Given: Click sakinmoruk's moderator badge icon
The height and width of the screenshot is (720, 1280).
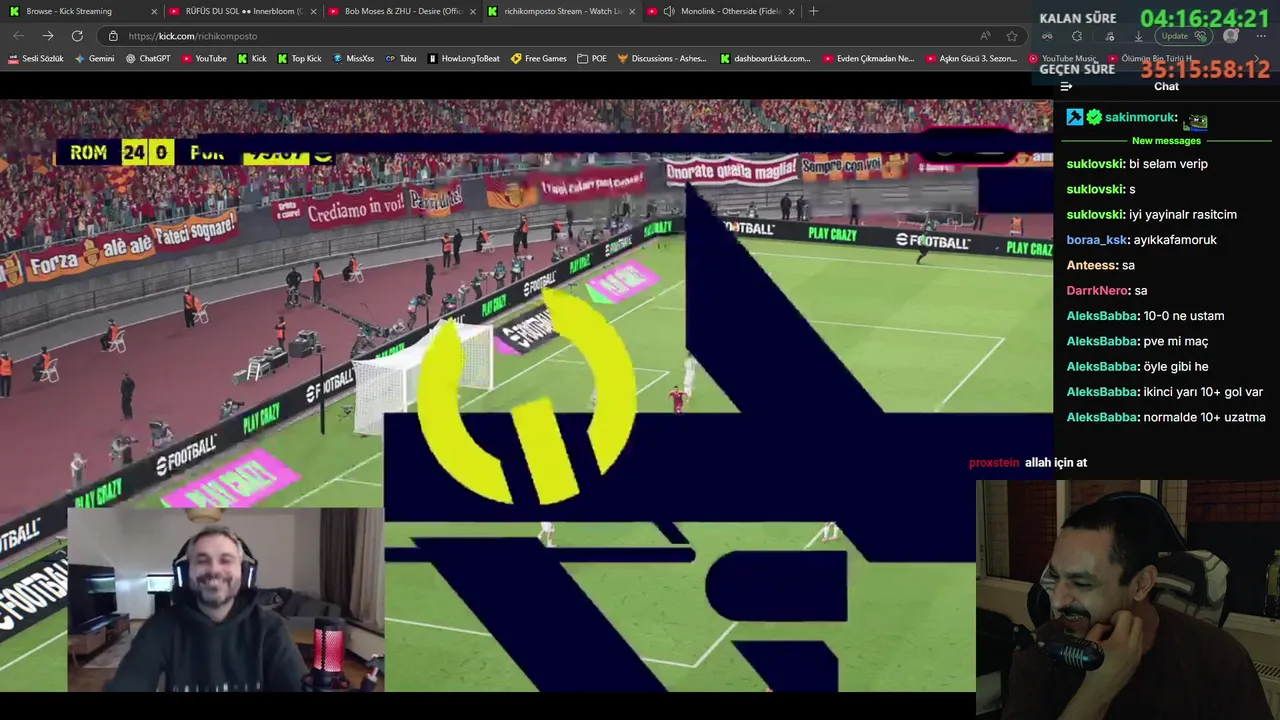Looking at the screenshot, I should point(1075,117).
